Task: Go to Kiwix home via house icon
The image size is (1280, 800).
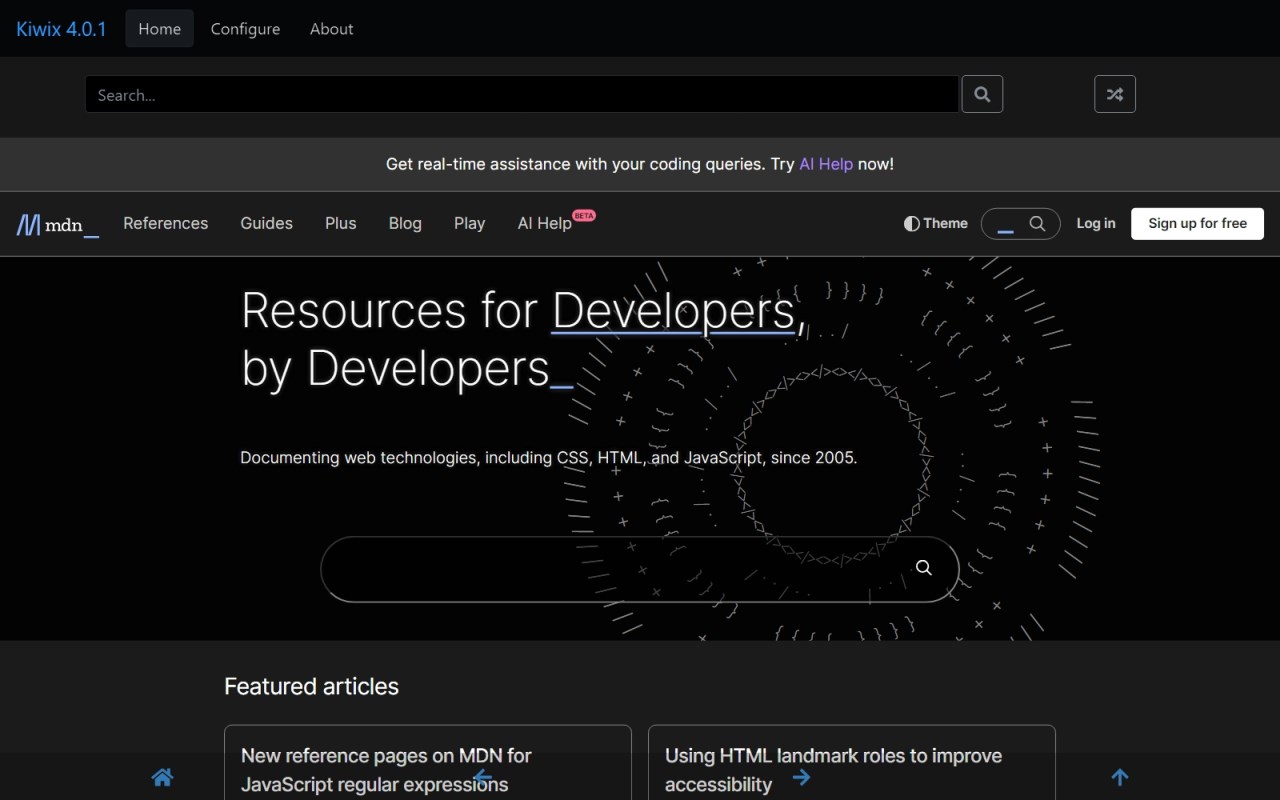Action: [162, 777]
